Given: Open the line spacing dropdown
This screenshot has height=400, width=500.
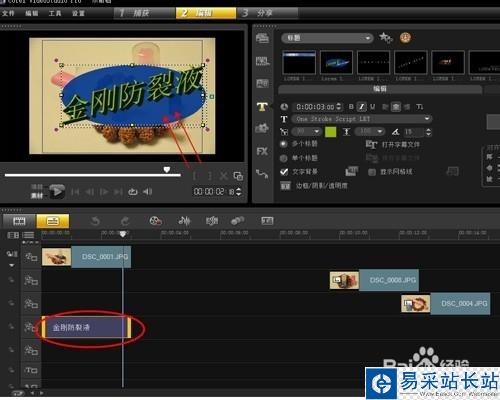Looking at the screenshot, I should 370,132.
